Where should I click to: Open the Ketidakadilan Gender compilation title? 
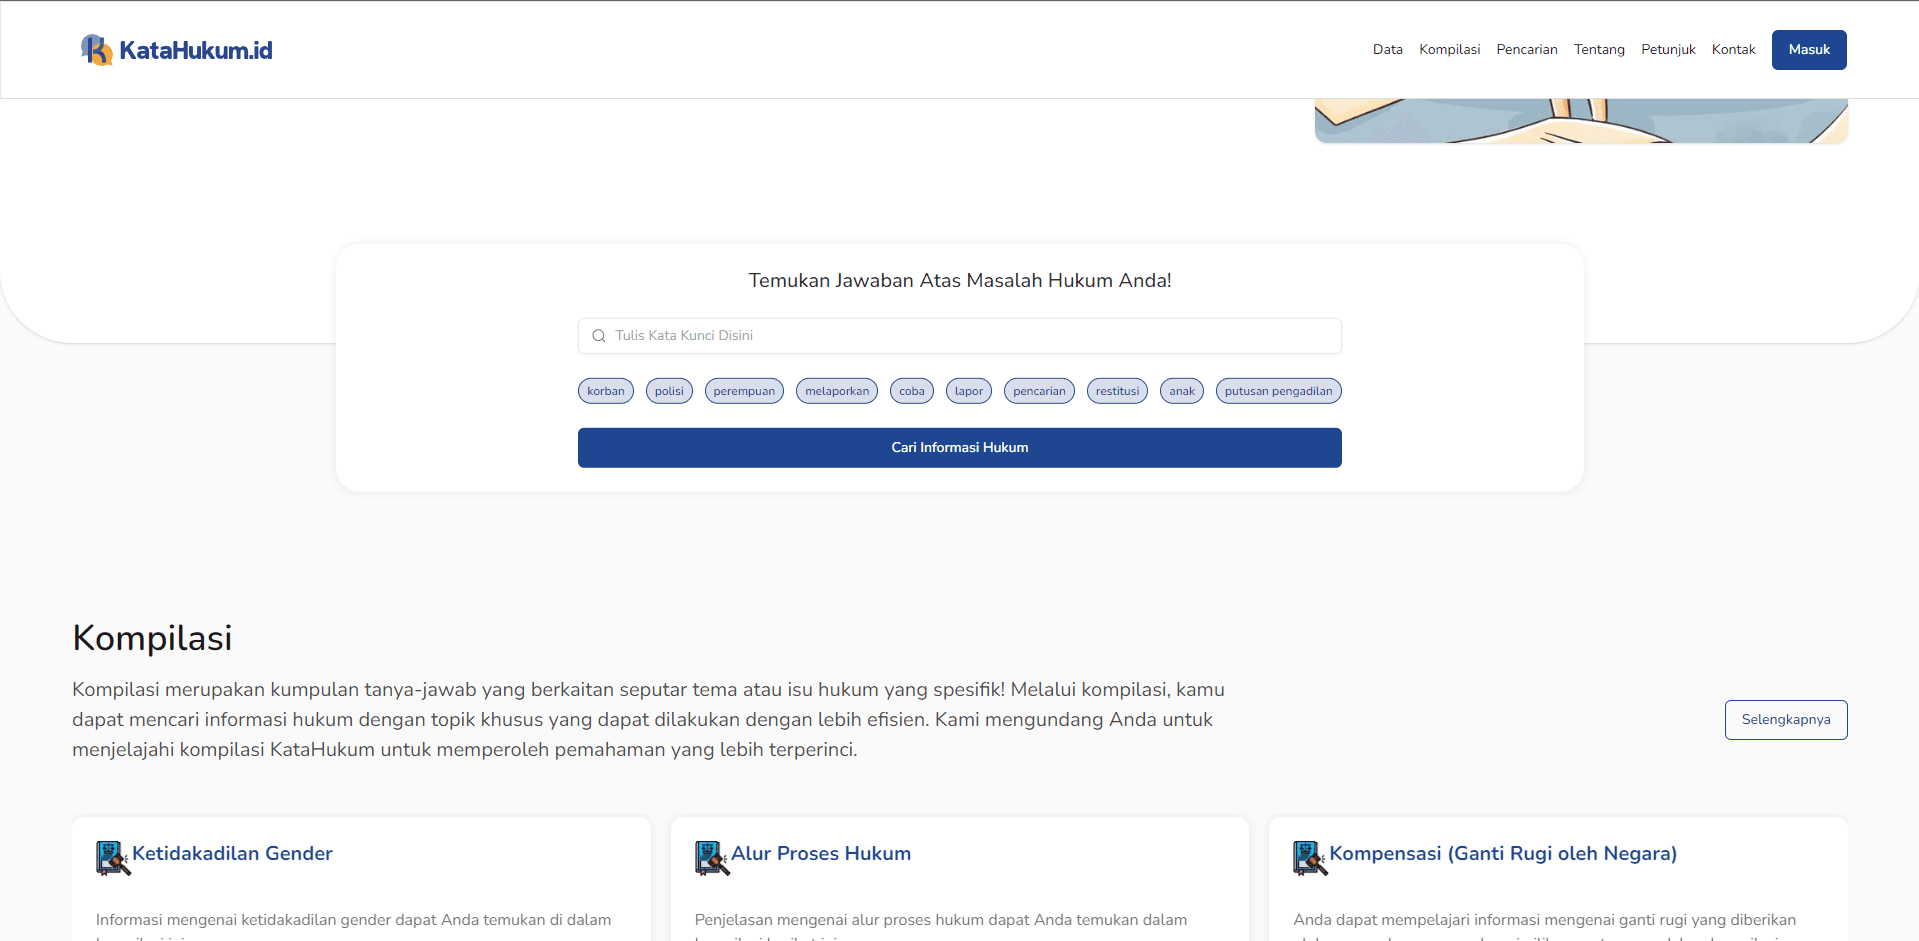click(232, 854)
